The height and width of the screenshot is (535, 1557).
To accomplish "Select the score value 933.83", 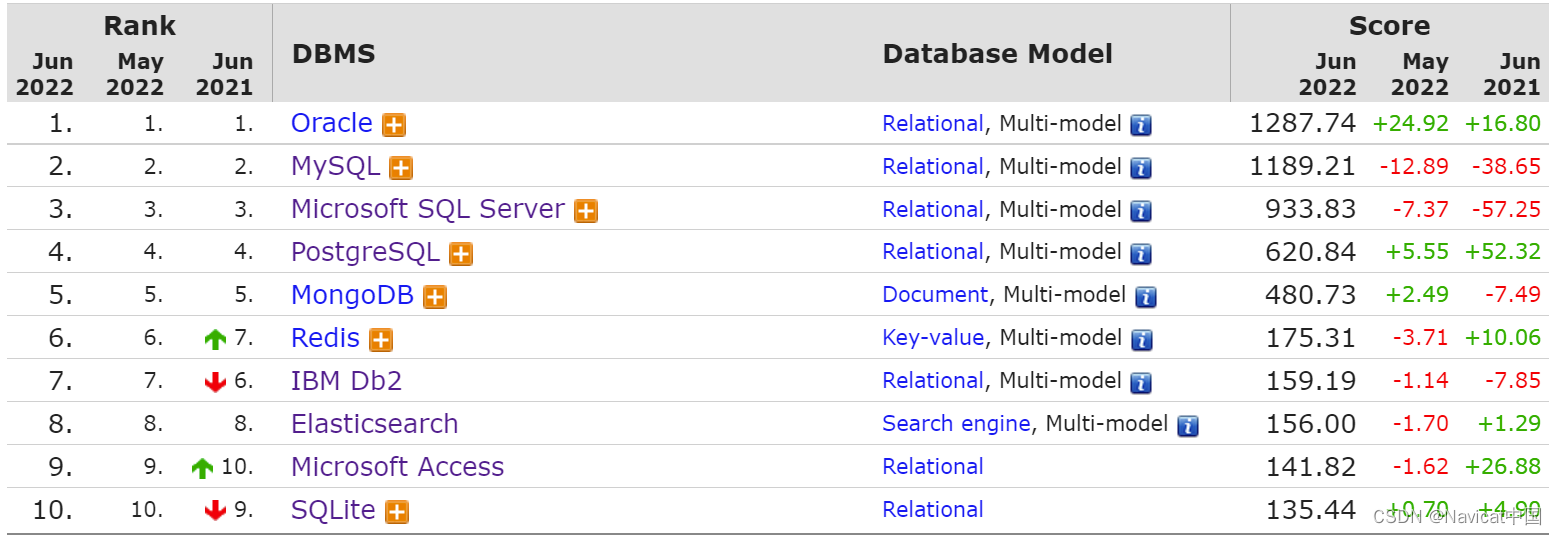I will (1311, 210).
